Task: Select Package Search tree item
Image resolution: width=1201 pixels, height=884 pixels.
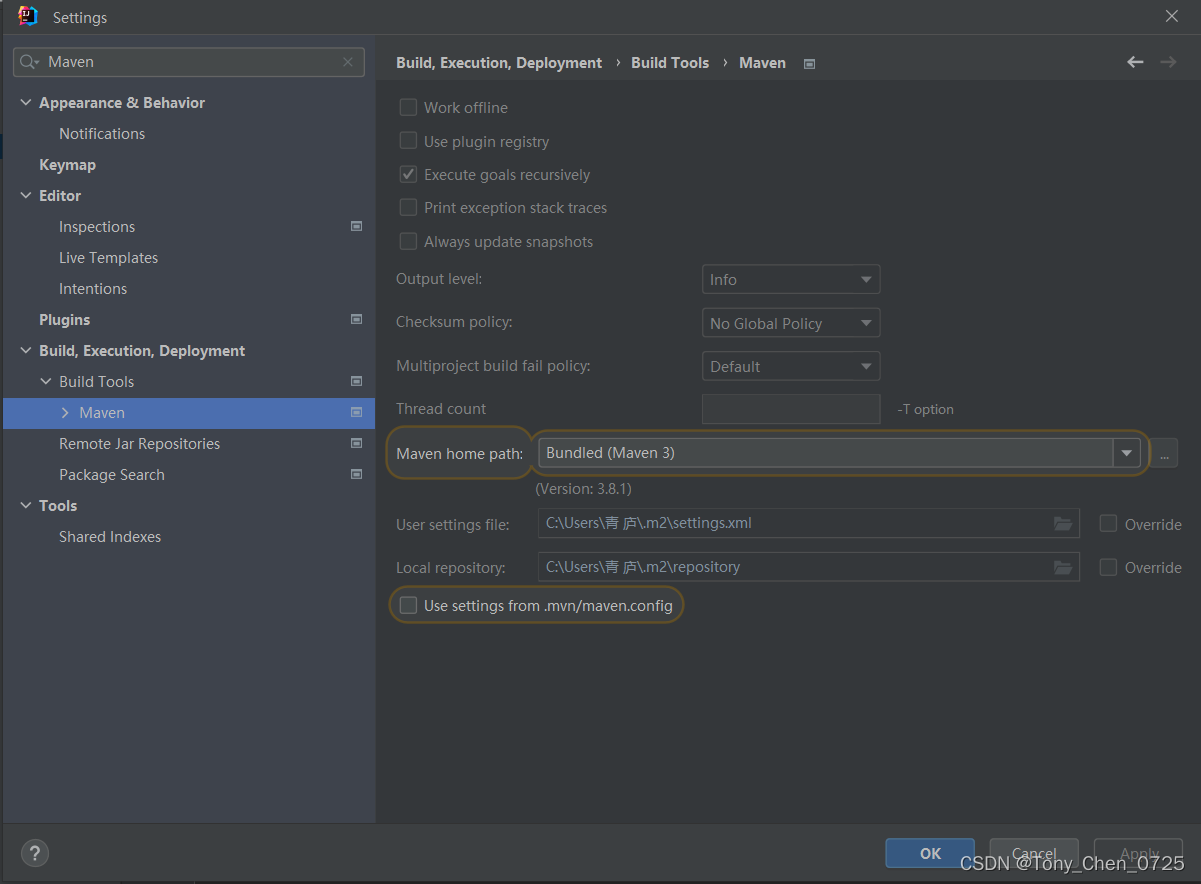Action: click(x=112, y=474)
